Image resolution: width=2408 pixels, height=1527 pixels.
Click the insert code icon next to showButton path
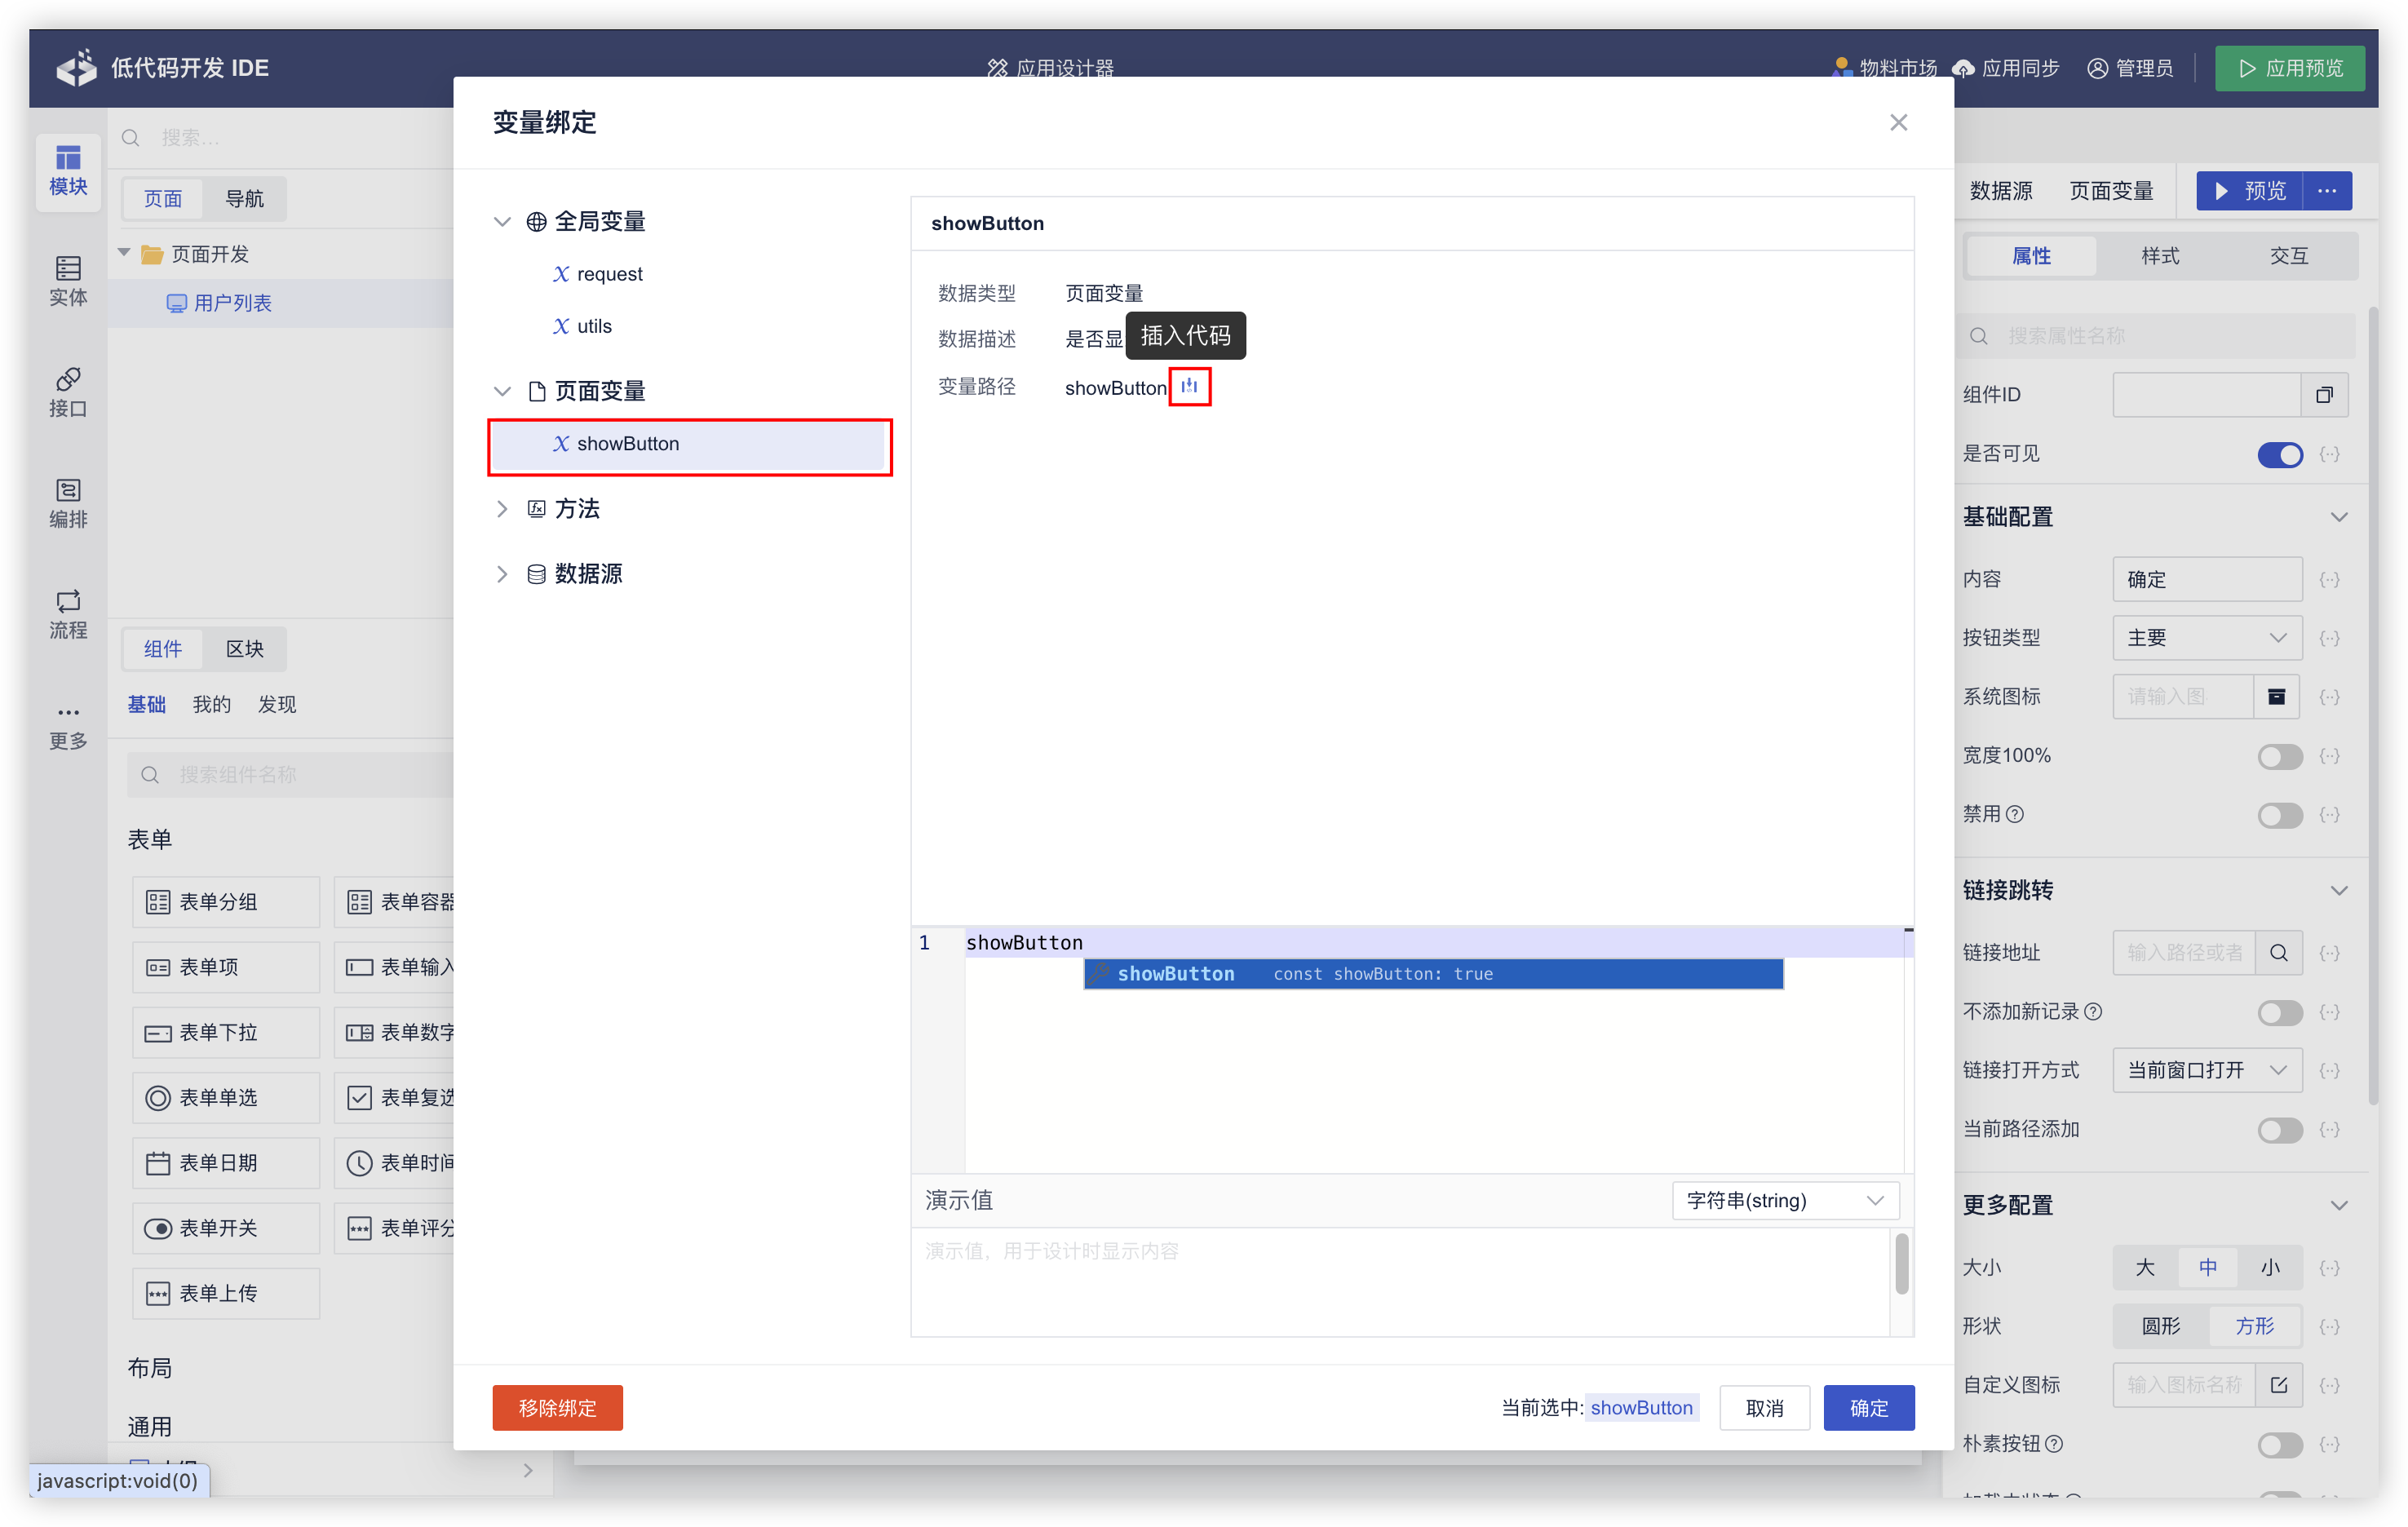coord(1189,387)
